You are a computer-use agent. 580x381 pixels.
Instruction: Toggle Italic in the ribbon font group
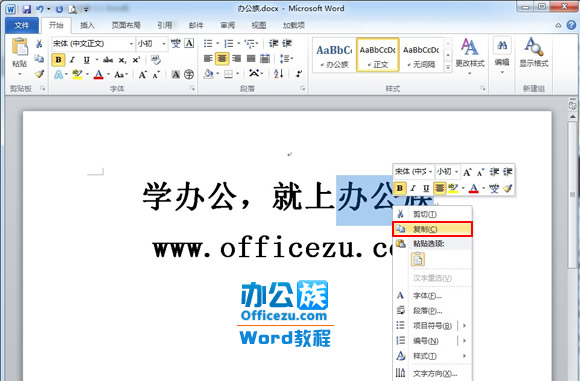[72, 60]
